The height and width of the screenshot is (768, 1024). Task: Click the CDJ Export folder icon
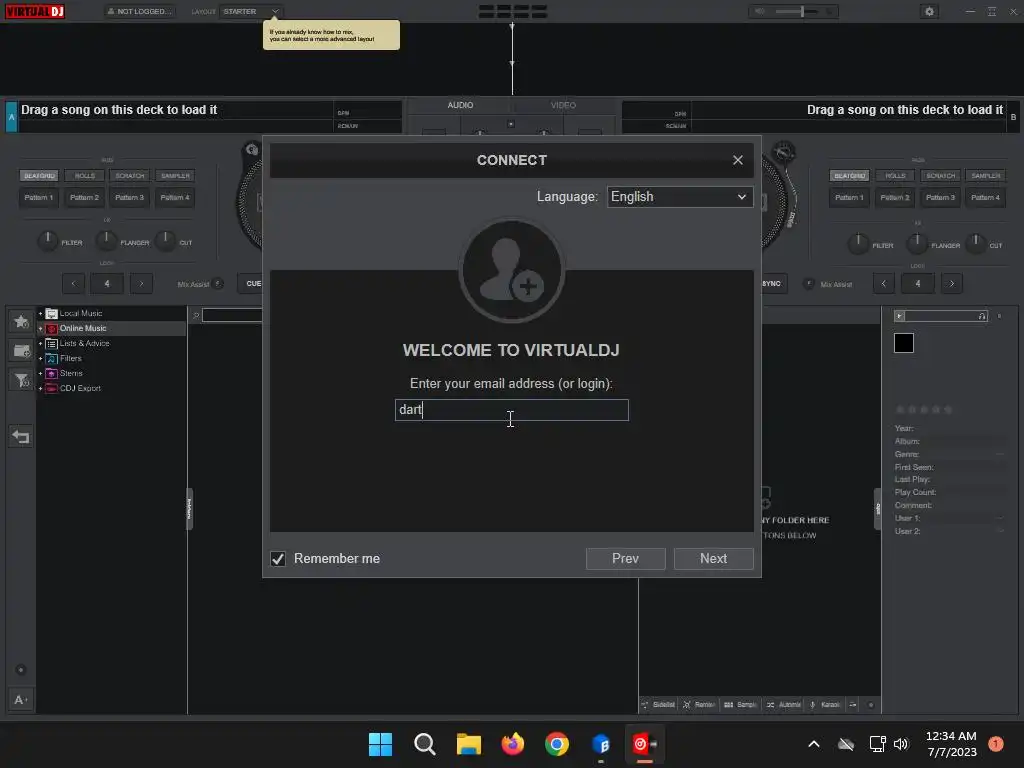[52, 389]
